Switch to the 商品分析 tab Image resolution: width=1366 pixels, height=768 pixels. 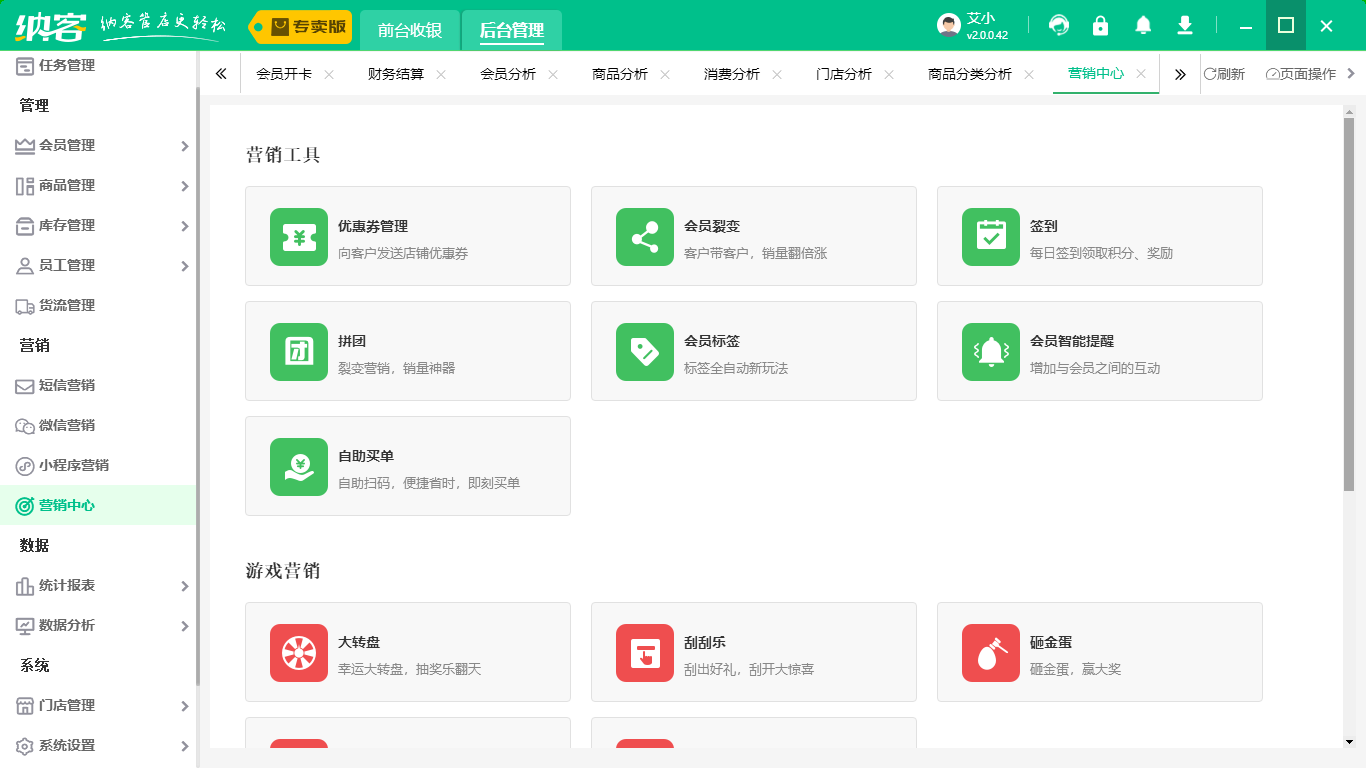coord(619,73)
